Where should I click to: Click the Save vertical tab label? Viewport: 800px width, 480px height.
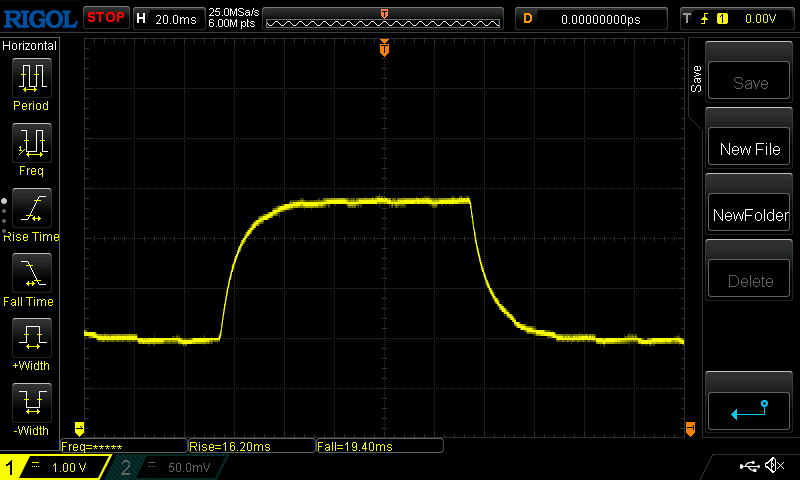click(x=696, y=79)
